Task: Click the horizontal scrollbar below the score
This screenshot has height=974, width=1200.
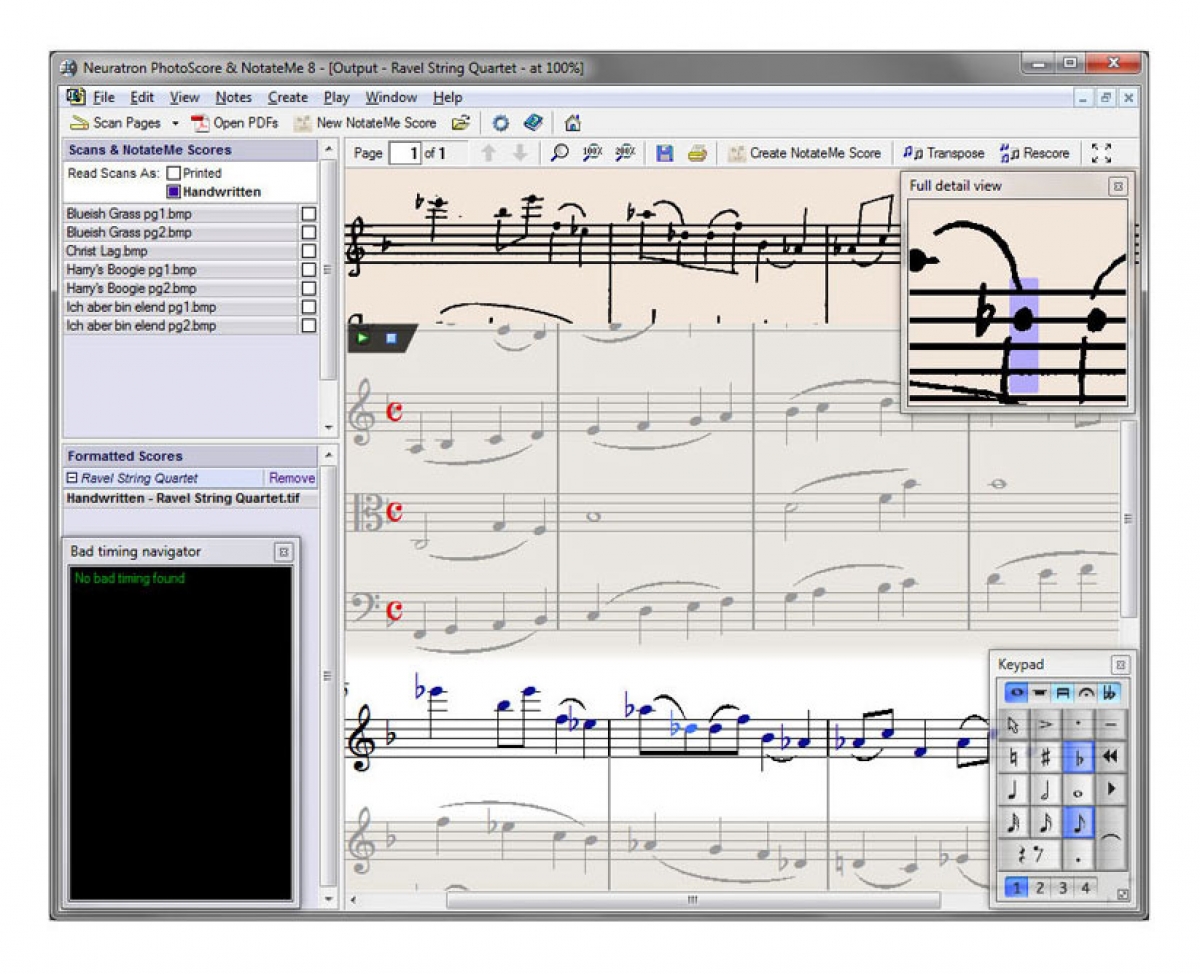Action: click(x=692, y=900)
